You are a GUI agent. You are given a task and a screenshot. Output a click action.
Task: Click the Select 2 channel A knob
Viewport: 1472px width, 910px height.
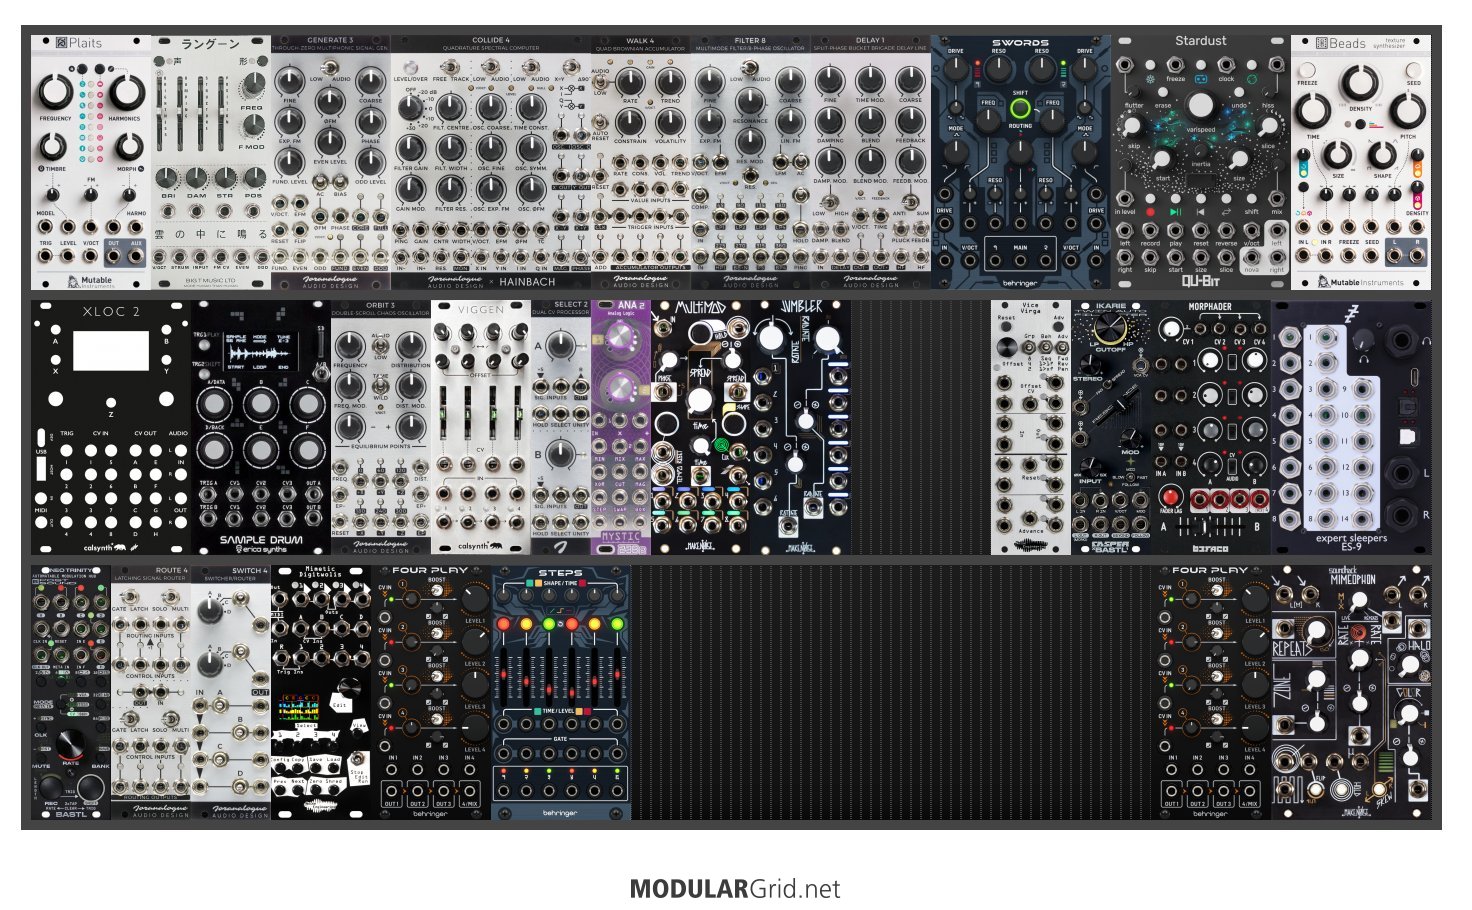(563, 346)
